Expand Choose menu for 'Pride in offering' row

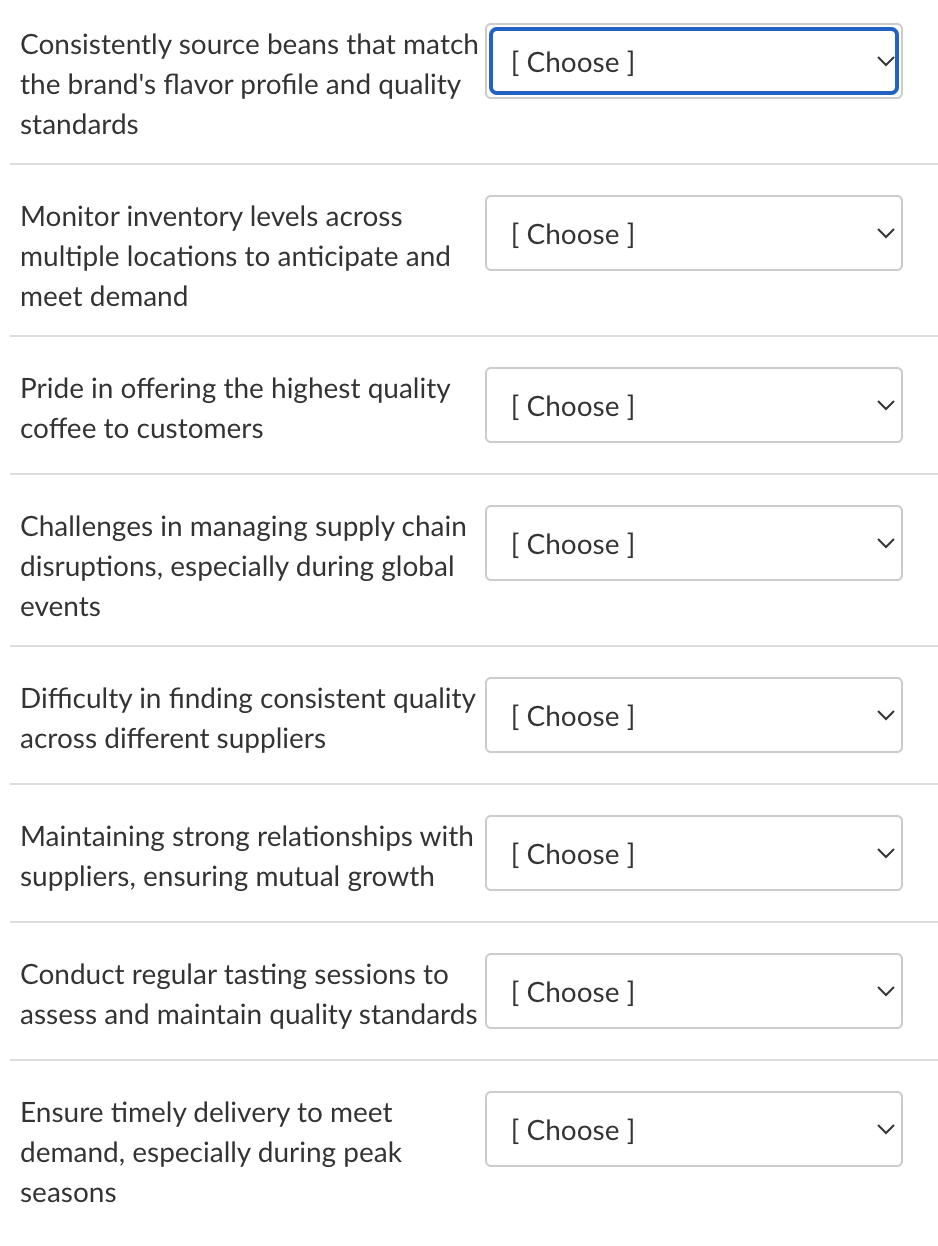693,406
